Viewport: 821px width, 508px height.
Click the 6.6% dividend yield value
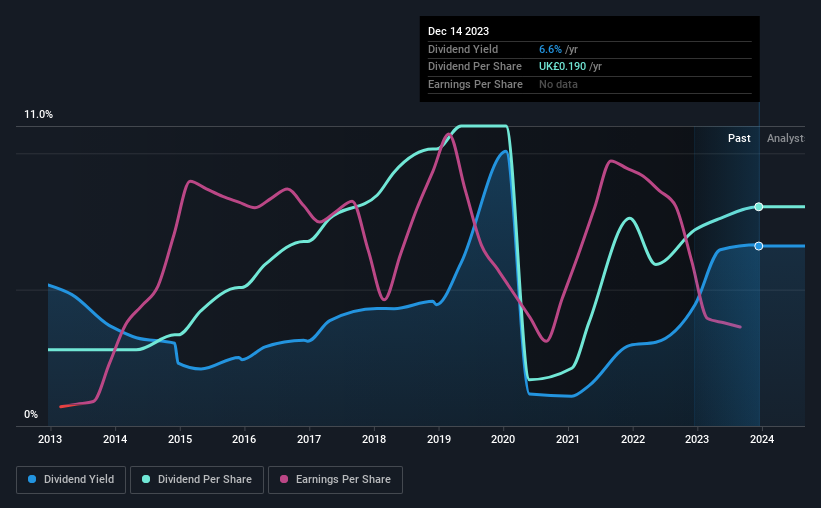click(550, 49)
